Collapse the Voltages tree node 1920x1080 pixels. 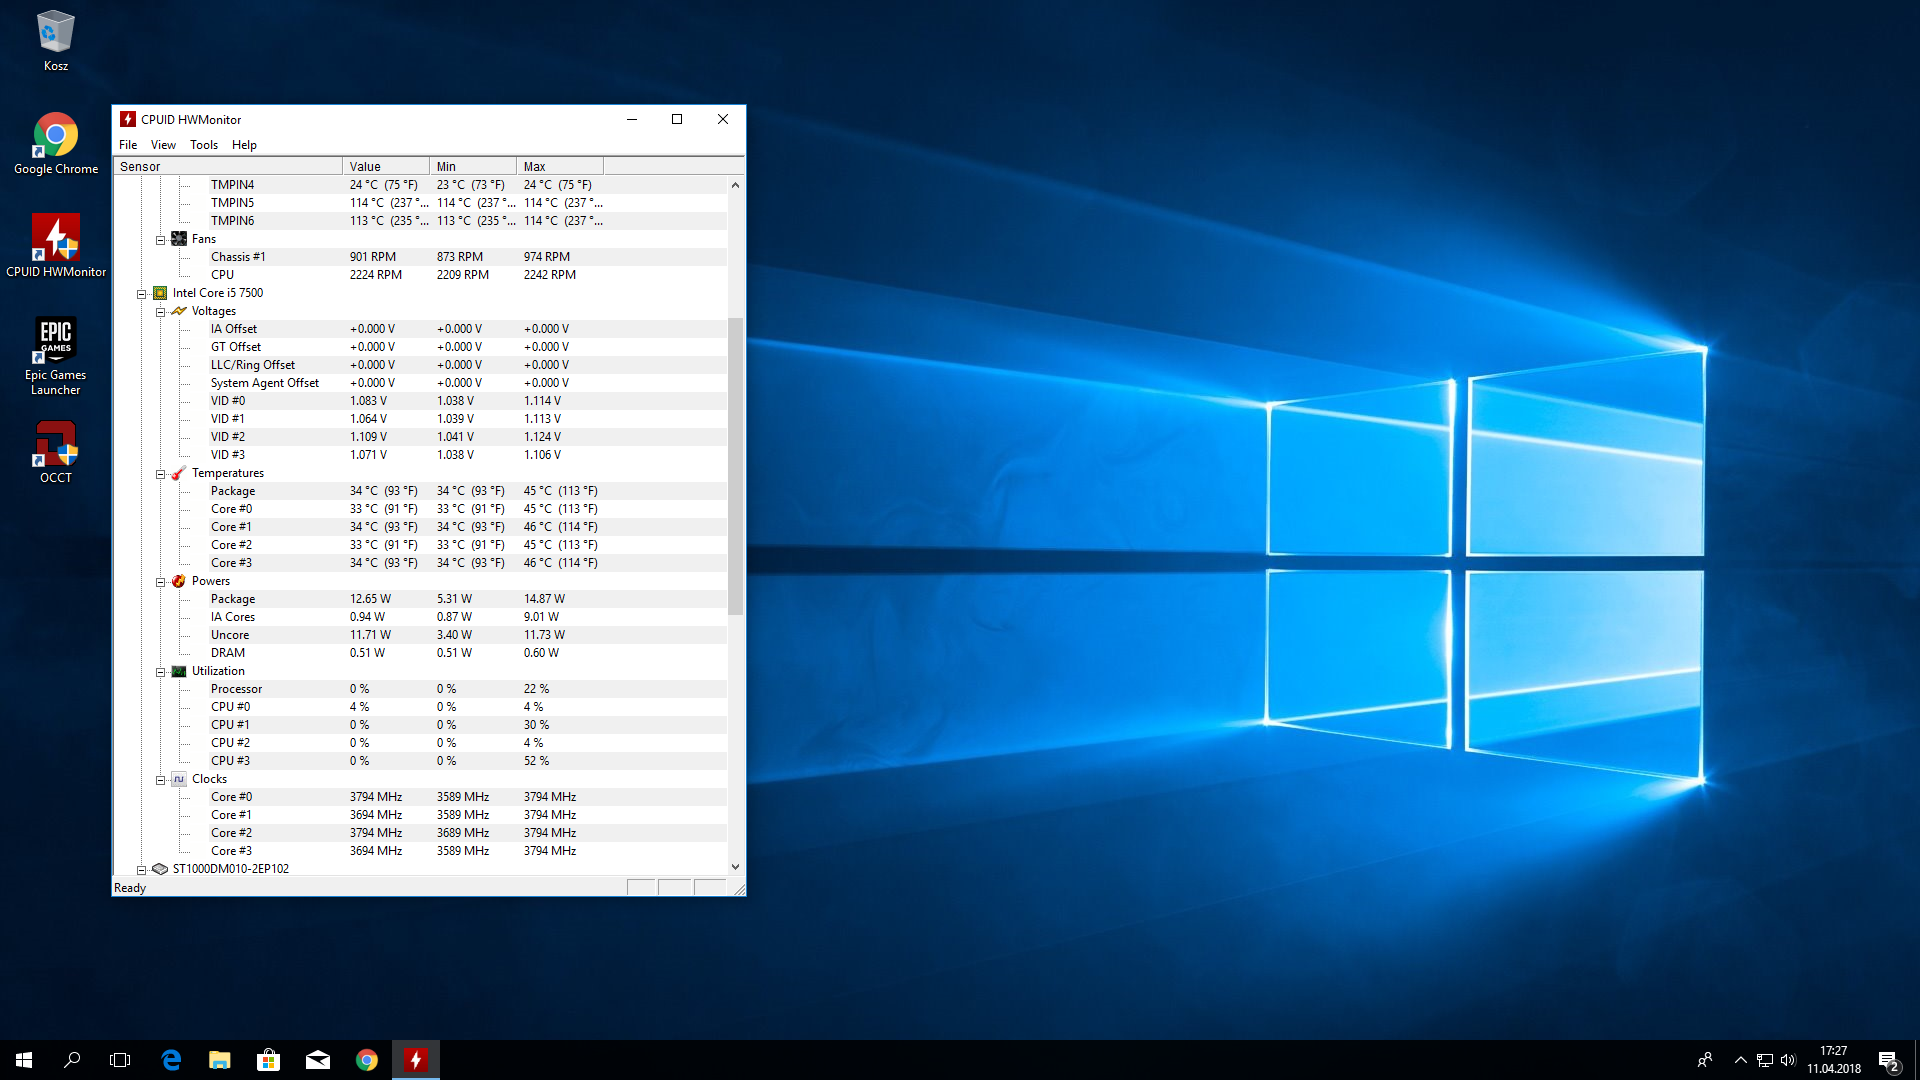160,312
